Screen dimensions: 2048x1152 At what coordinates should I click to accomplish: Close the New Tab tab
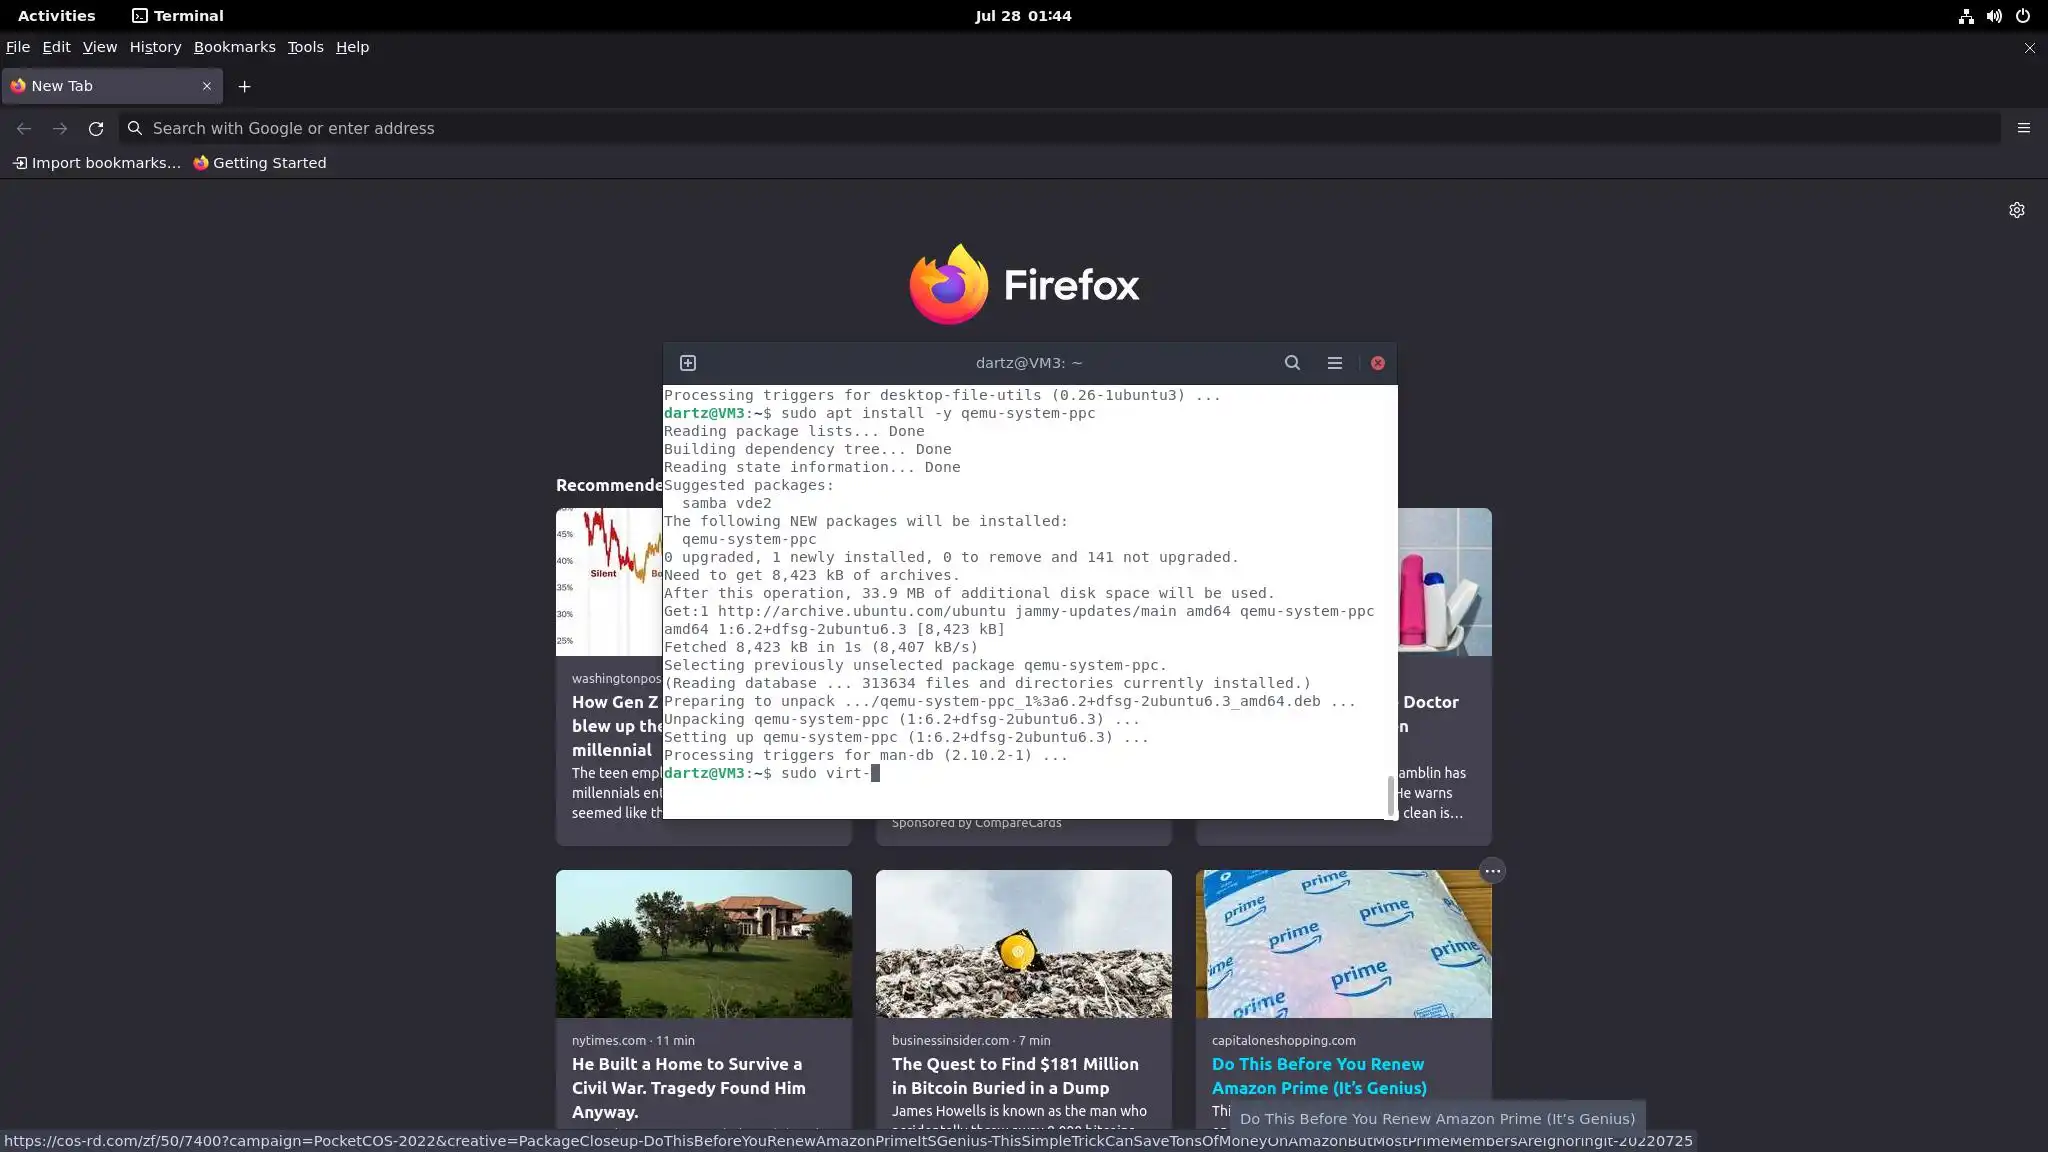(x=207, y=86)
